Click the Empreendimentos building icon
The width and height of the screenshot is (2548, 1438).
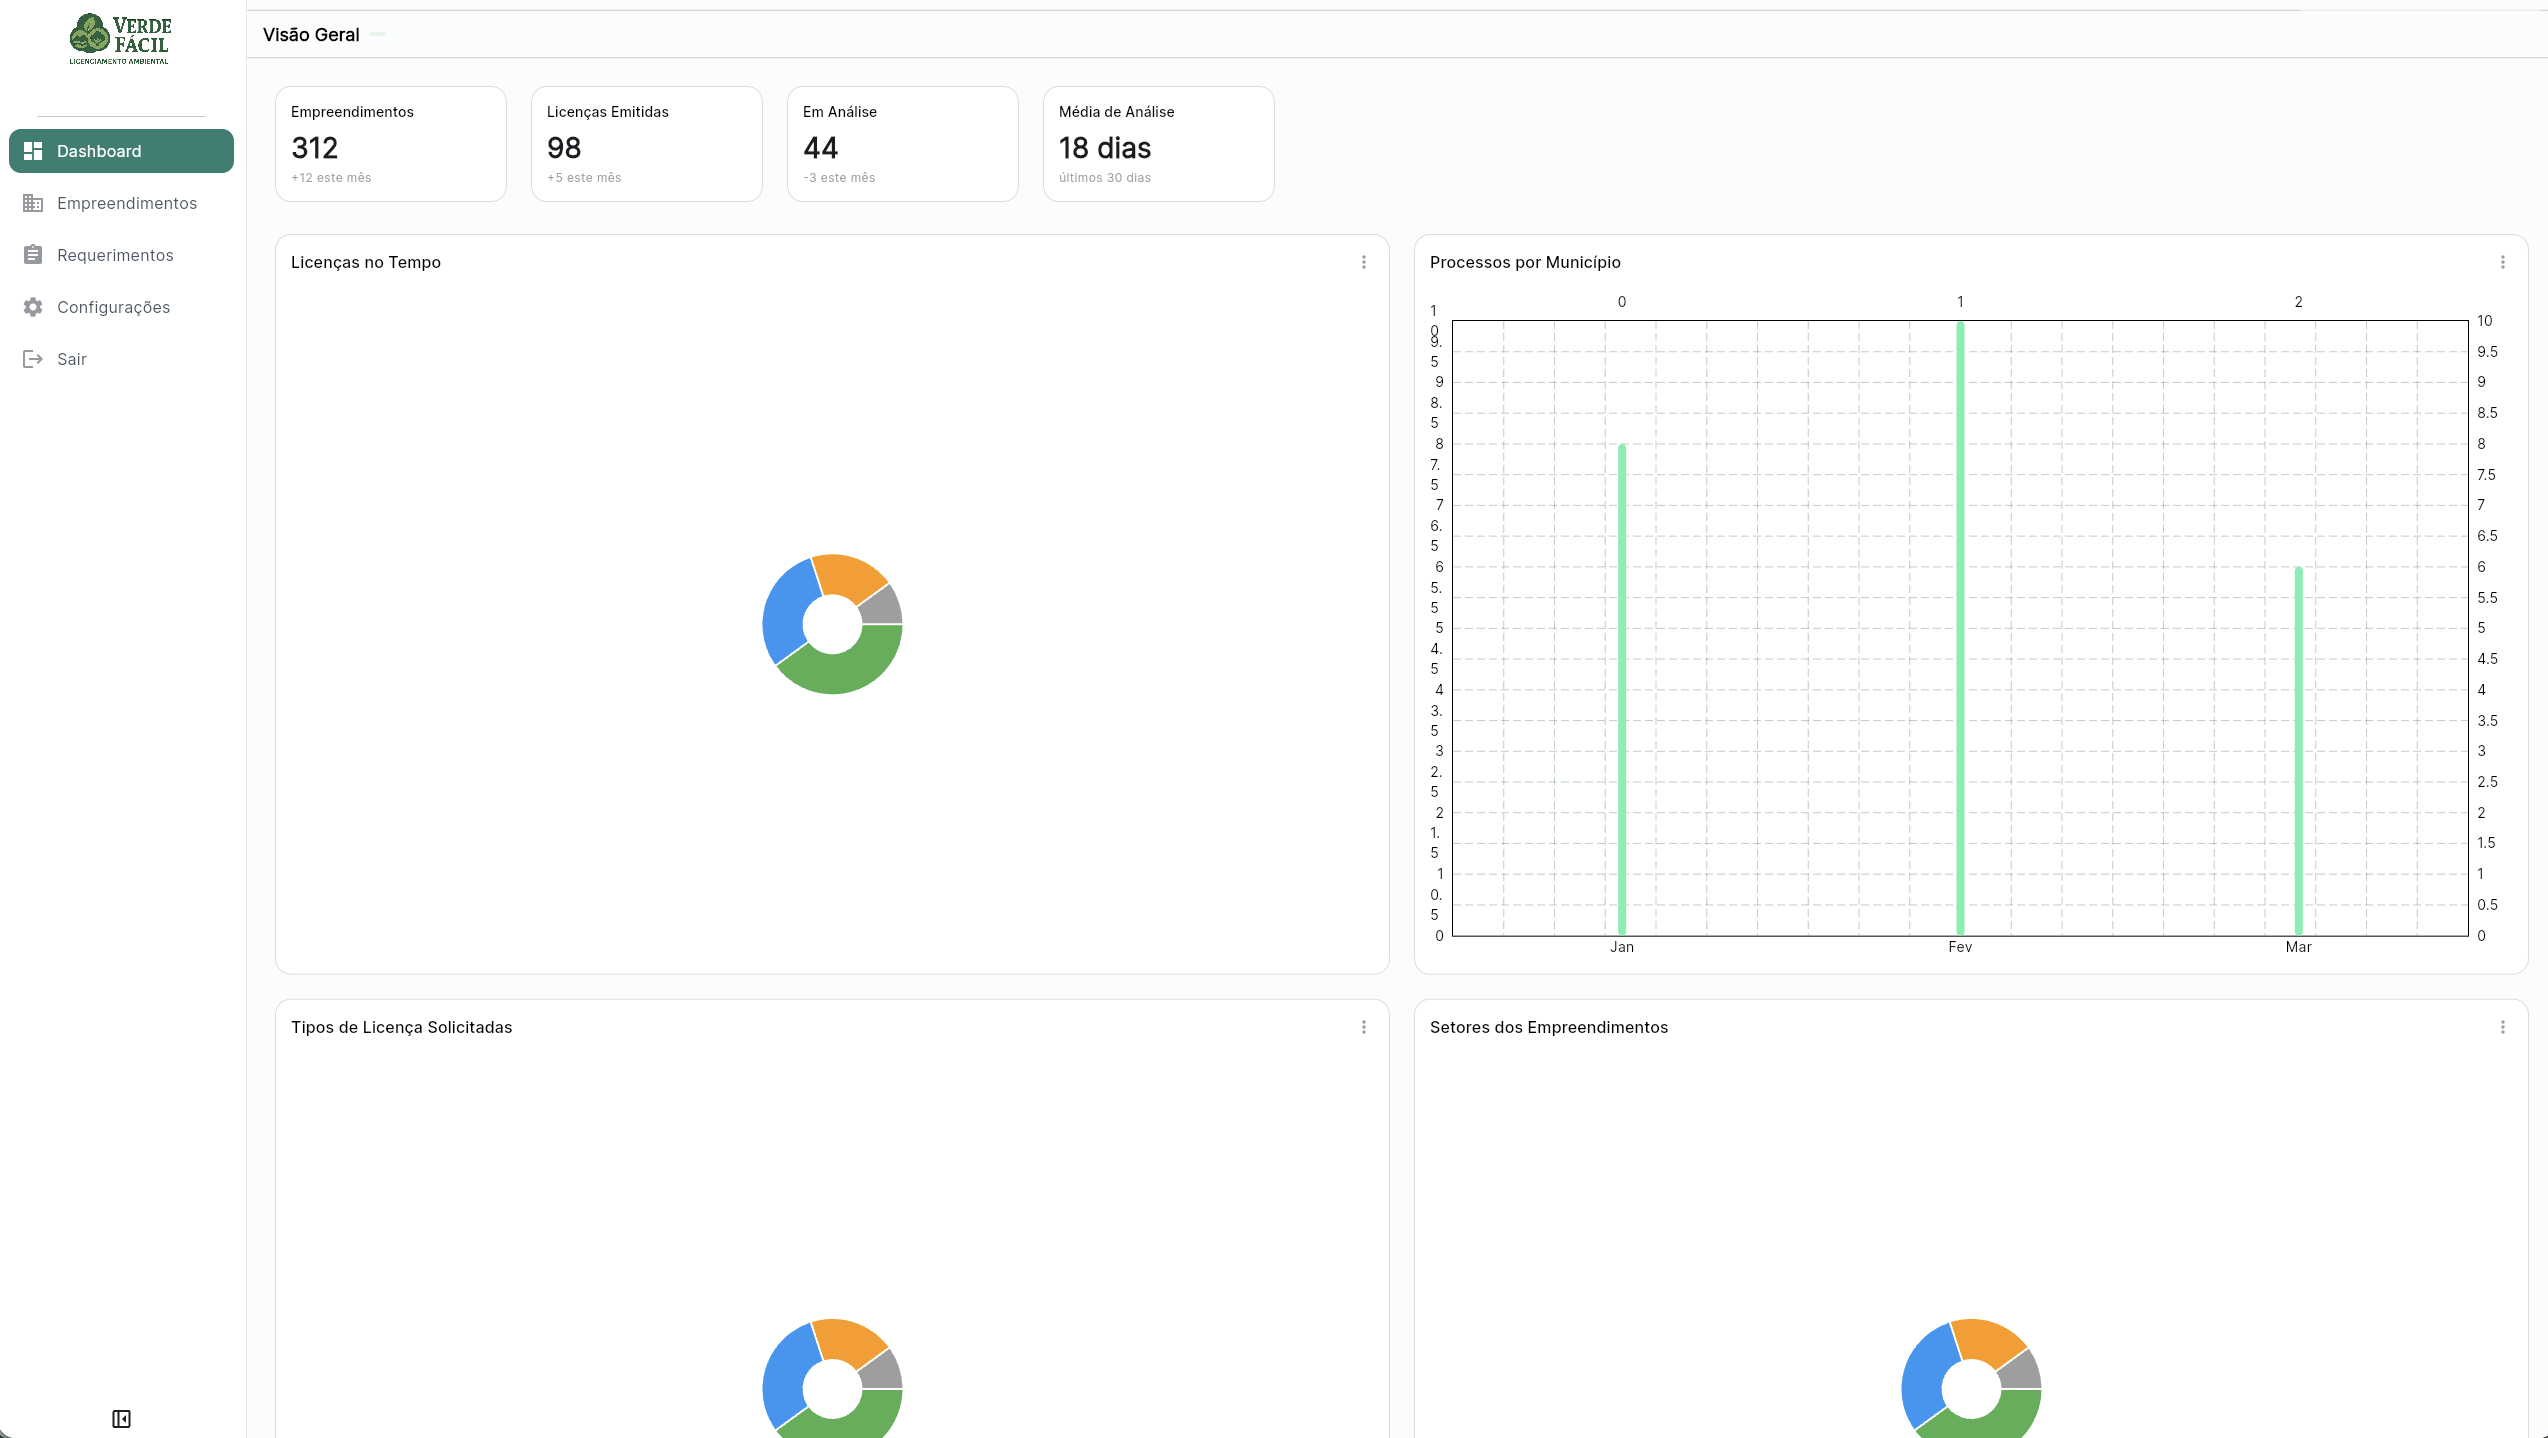(33, 203)
